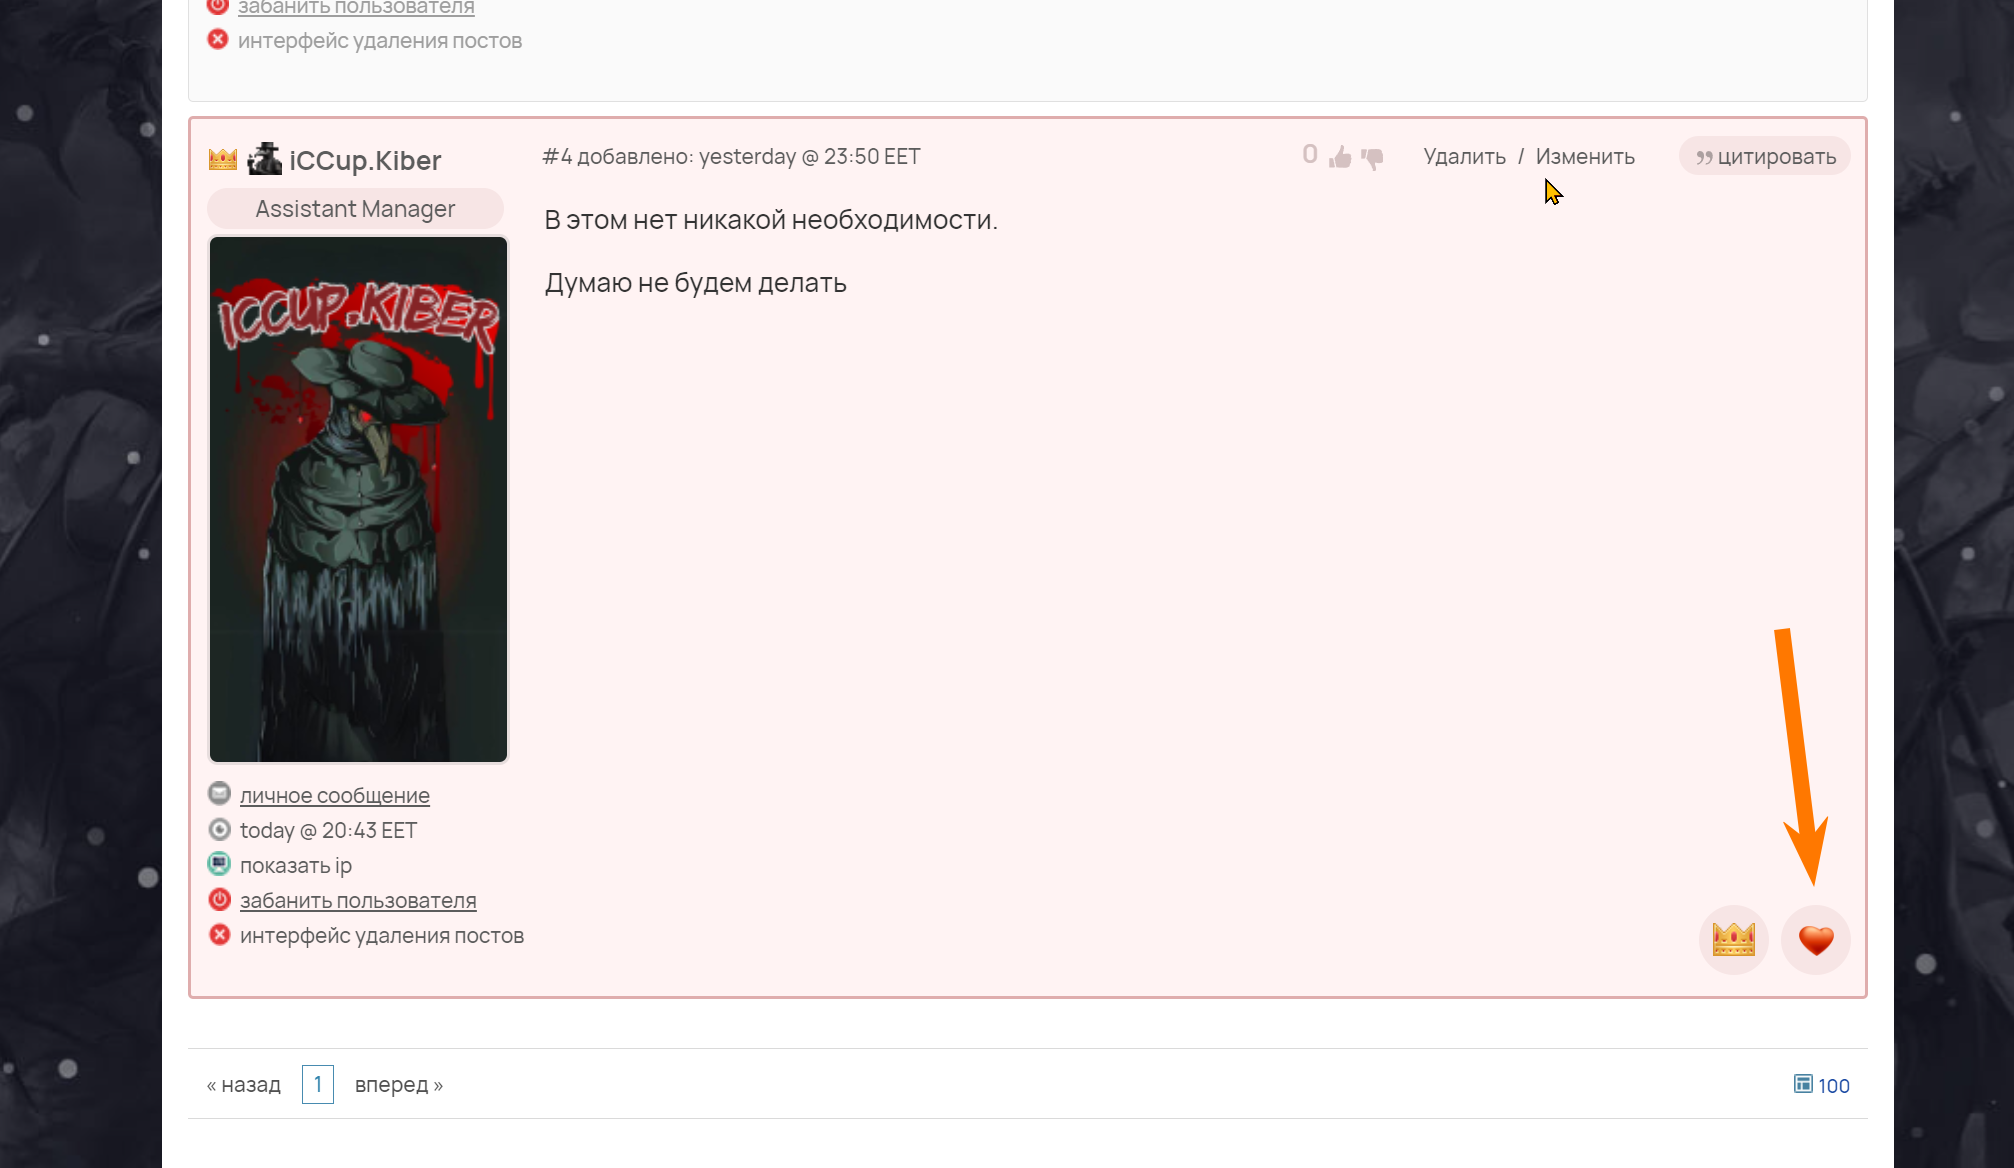Screen dimensions: 2014x1168
Task: Click the red ban user power icon
Action: (x=219, y=899)
